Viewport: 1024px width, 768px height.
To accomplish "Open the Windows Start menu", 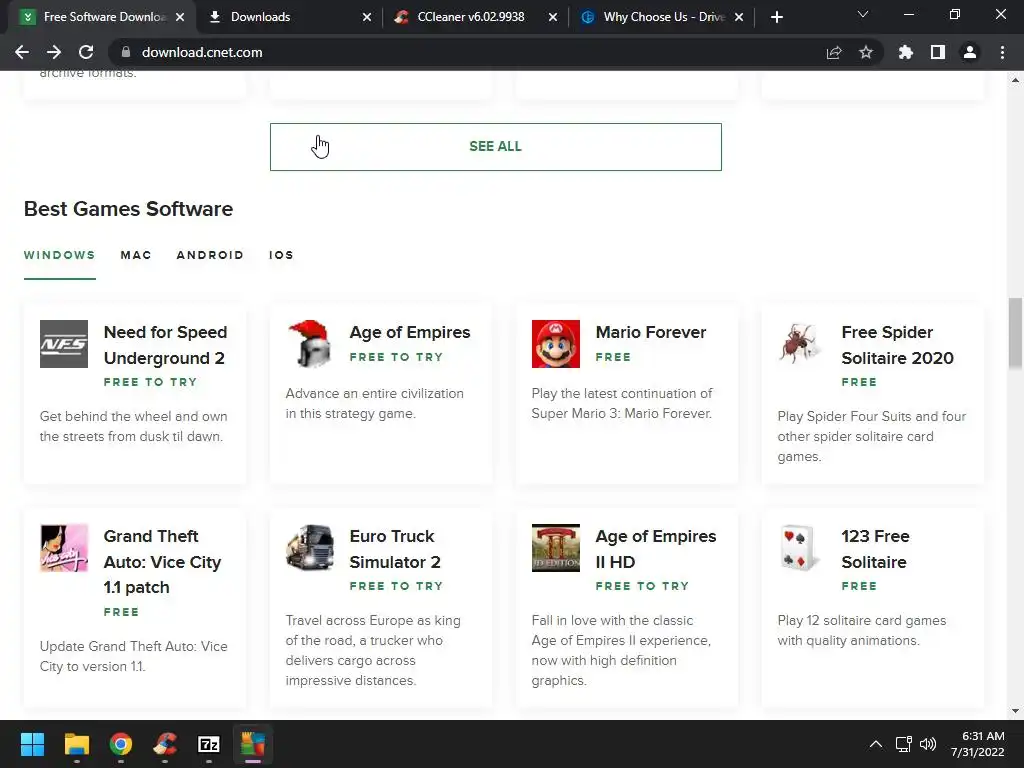I will coord(32,744).
